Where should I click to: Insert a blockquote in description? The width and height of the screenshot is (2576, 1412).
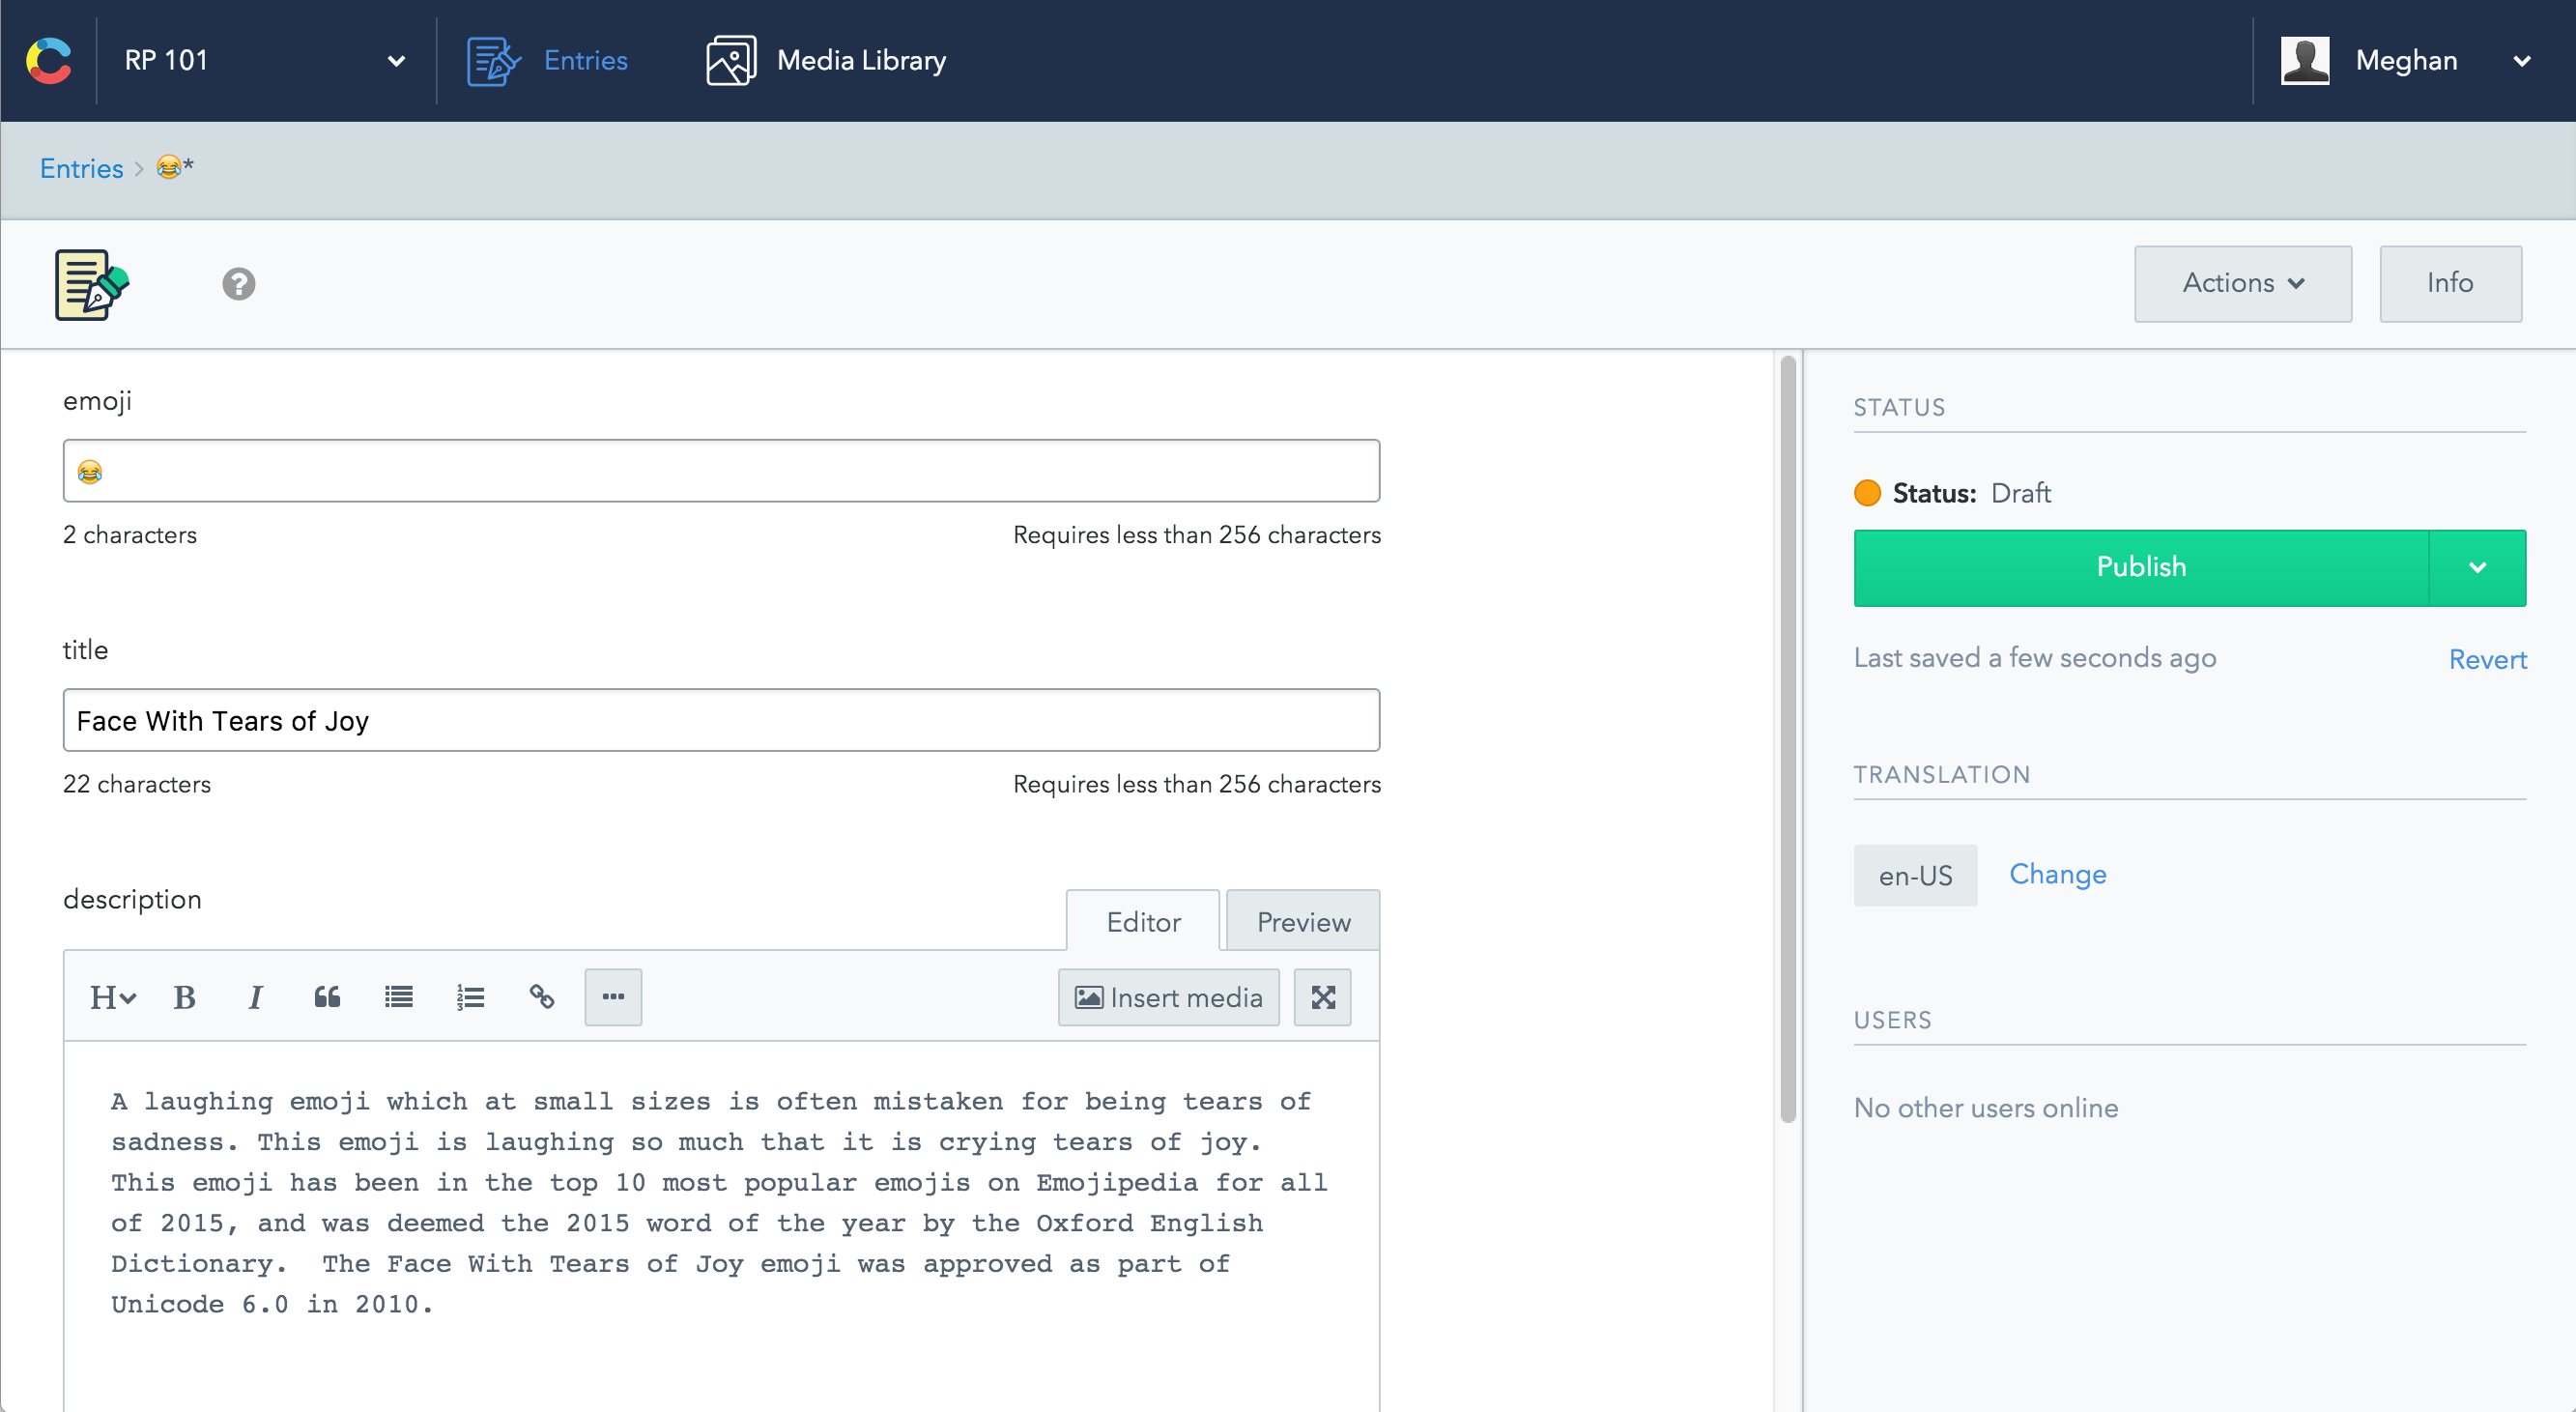coord(327,997)
